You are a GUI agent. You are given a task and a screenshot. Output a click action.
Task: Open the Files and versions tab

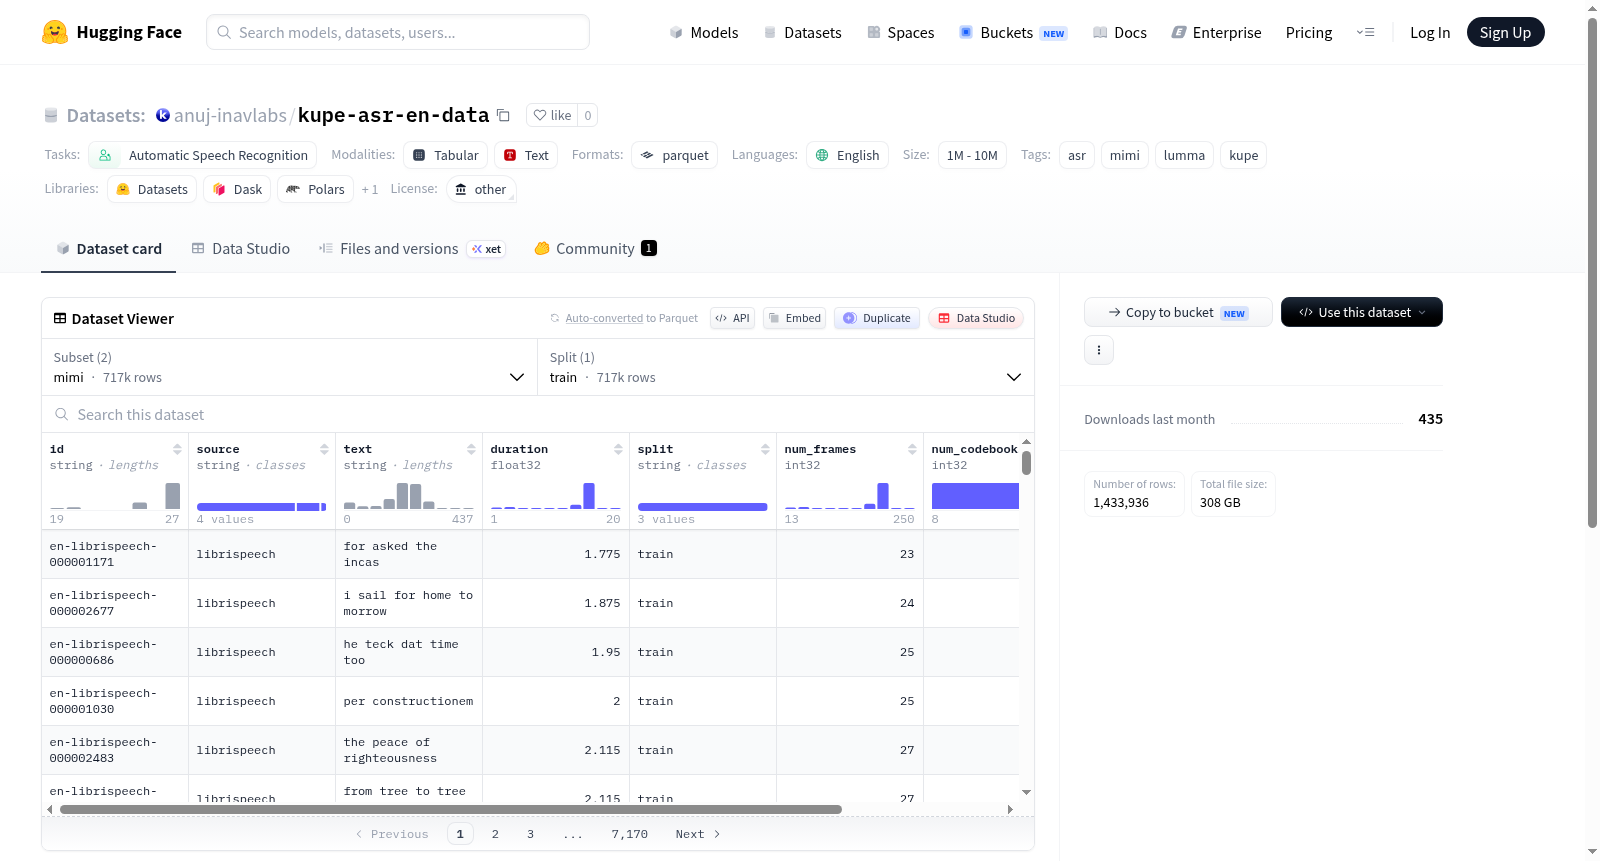tap(412, 248)
